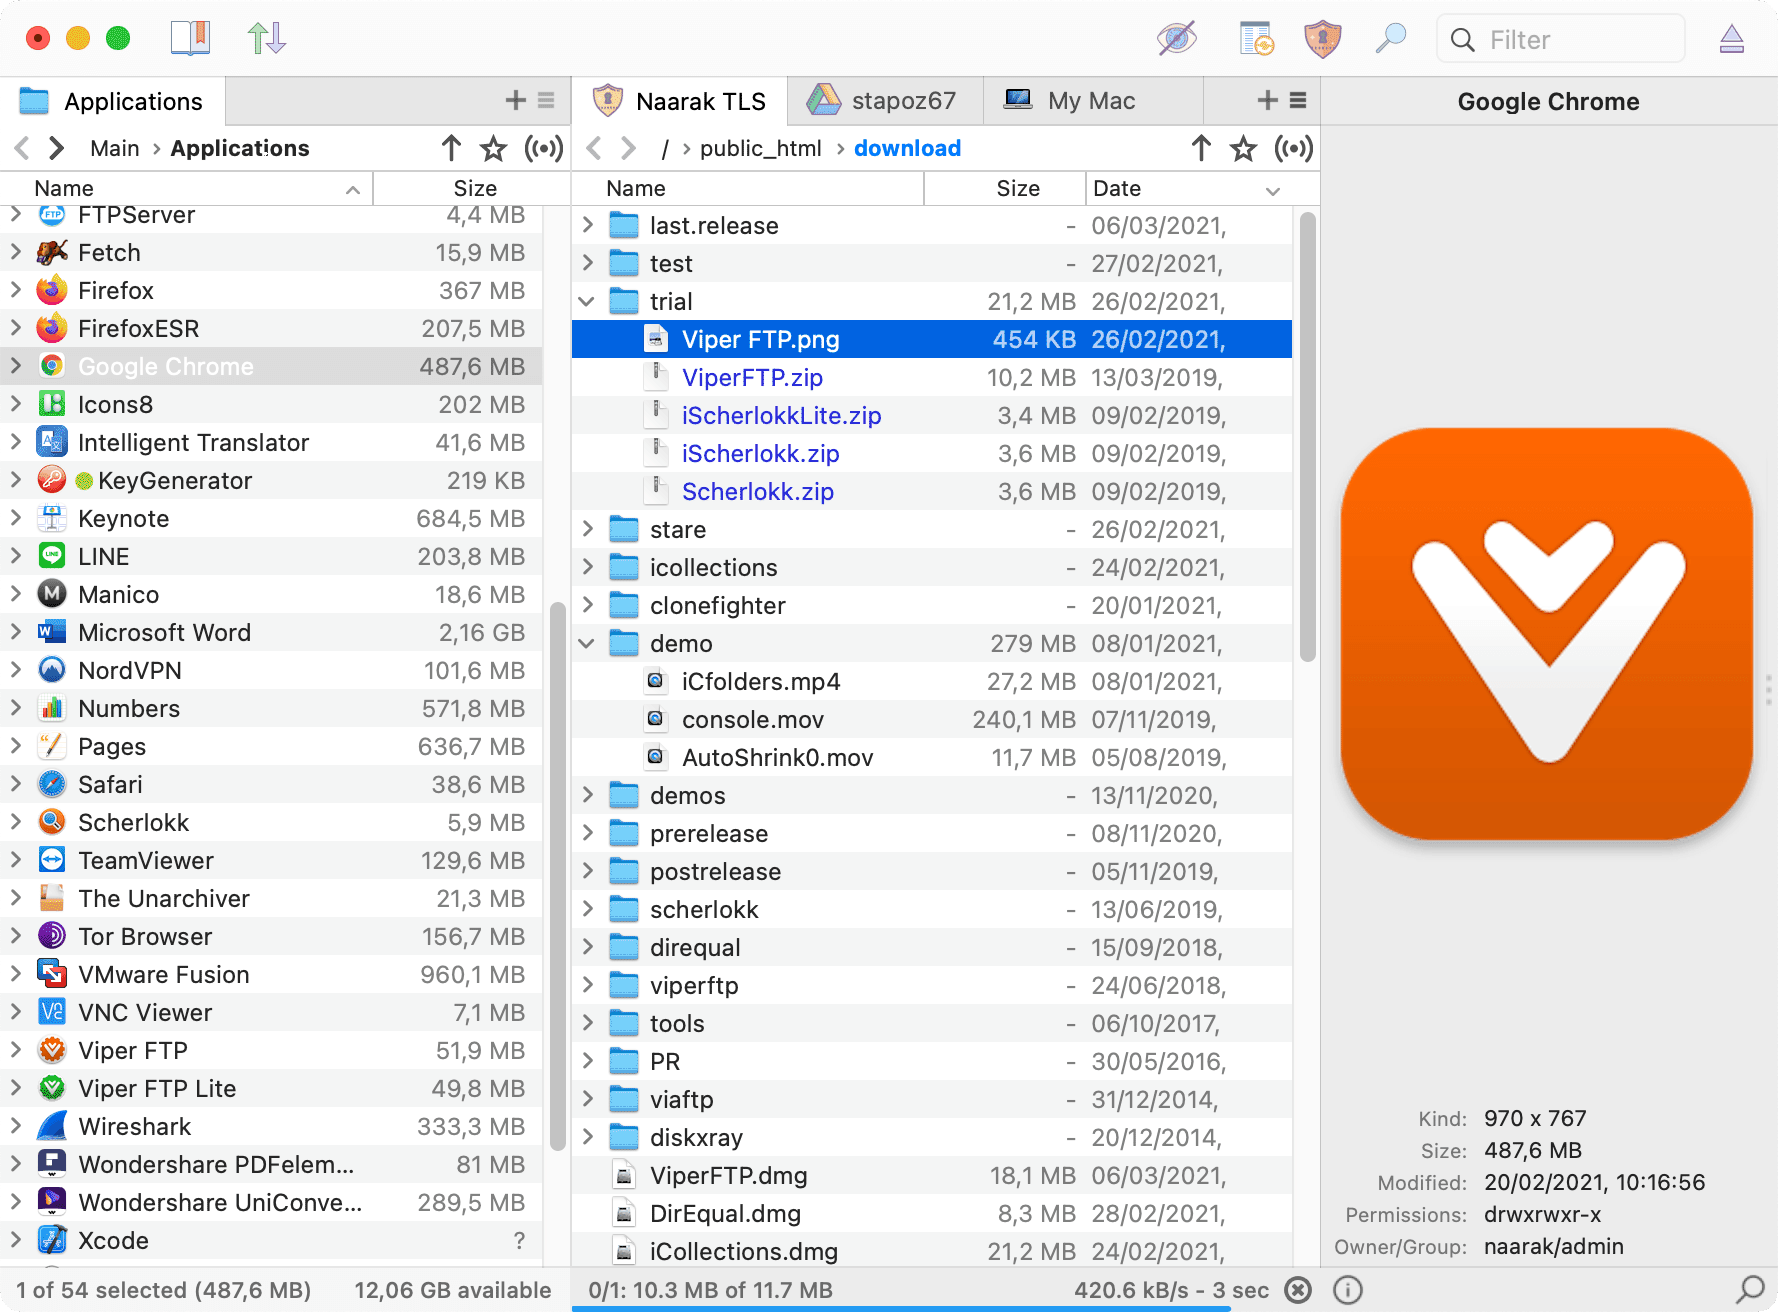Click the left pane vertical scrollbar
Viewport: 1778px width, 1312px height.
point(558,875)
